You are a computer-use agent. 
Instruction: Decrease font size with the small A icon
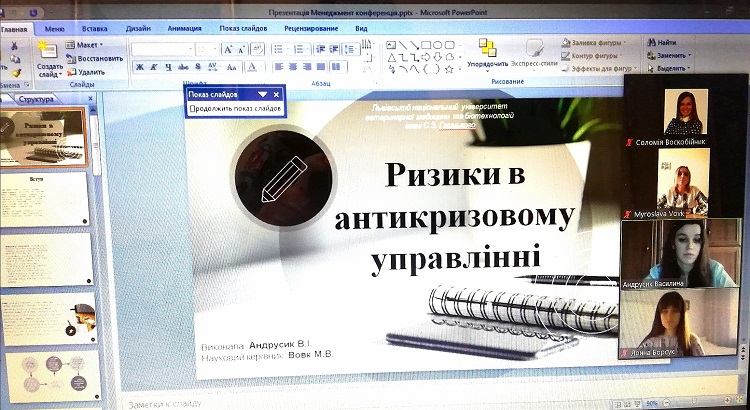pos(241,49)
